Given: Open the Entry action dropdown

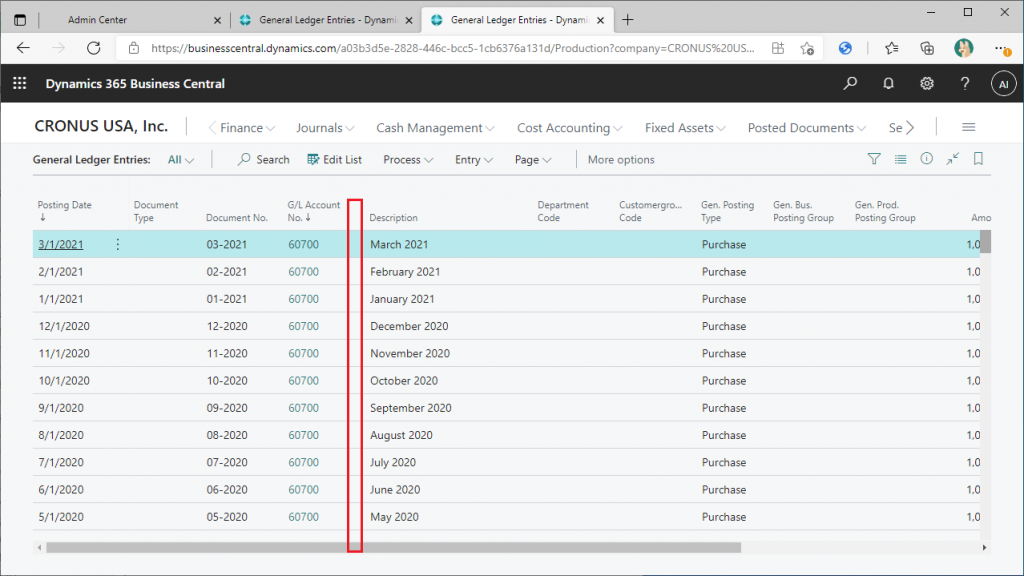Looking at the screenshot, I should 473,159.
